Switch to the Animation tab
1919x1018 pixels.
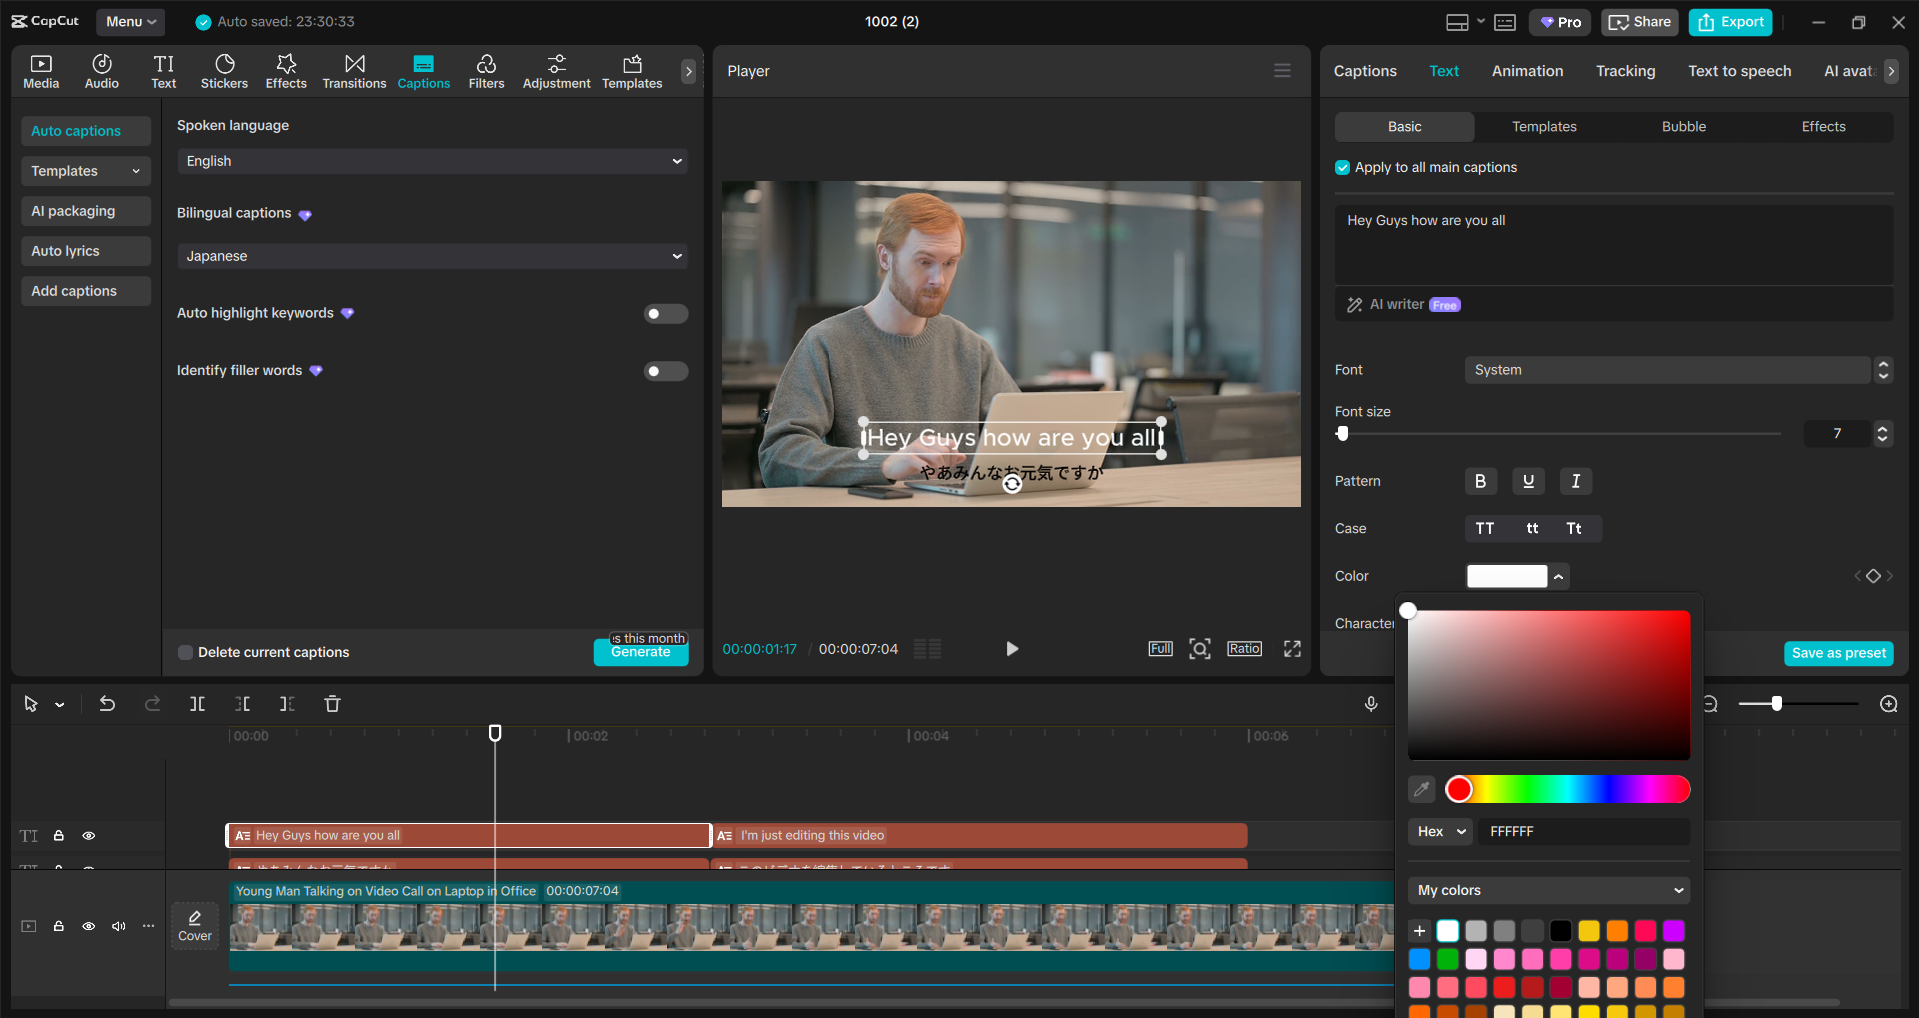tap(1527, 71)
